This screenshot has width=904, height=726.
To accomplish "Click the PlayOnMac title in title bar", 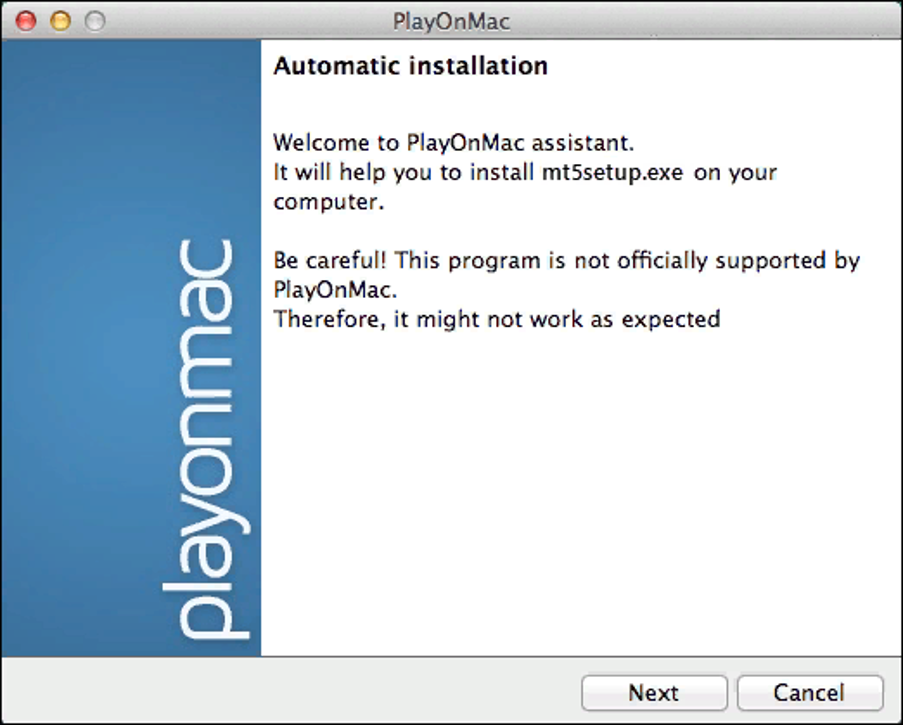I will 451,21.
